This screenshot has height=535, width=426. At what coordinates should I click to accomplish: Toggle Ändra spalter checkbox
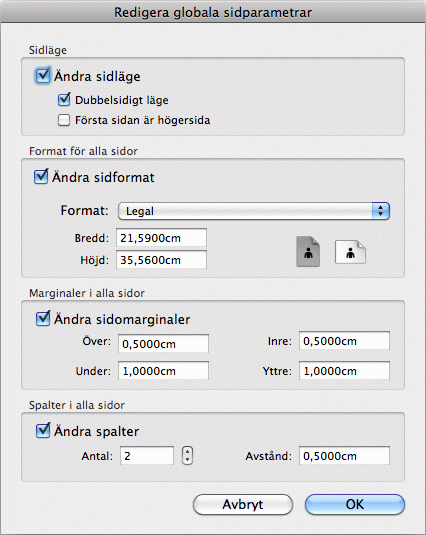[x=43, y=430]
